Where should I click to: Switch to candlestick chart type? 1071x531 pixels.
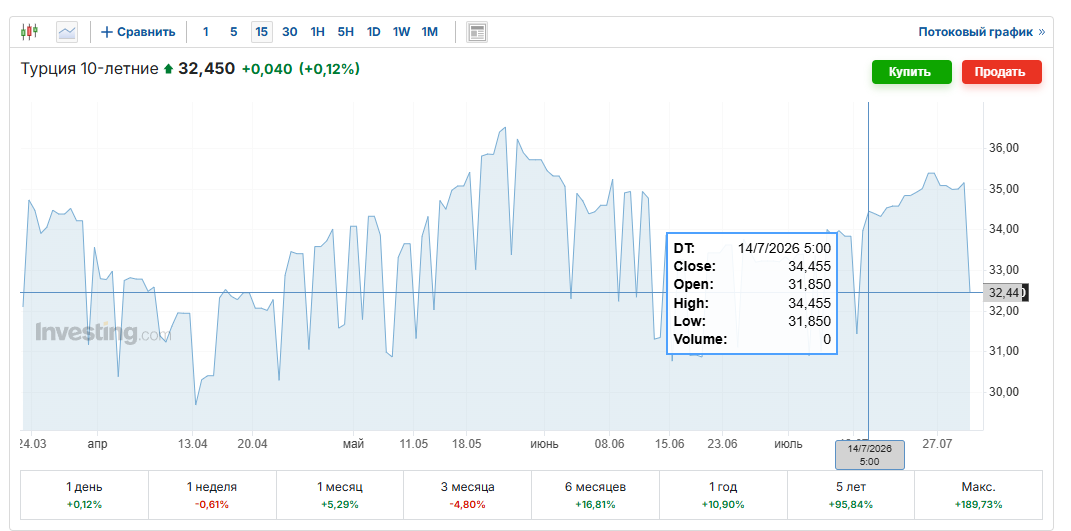[29, 31]
